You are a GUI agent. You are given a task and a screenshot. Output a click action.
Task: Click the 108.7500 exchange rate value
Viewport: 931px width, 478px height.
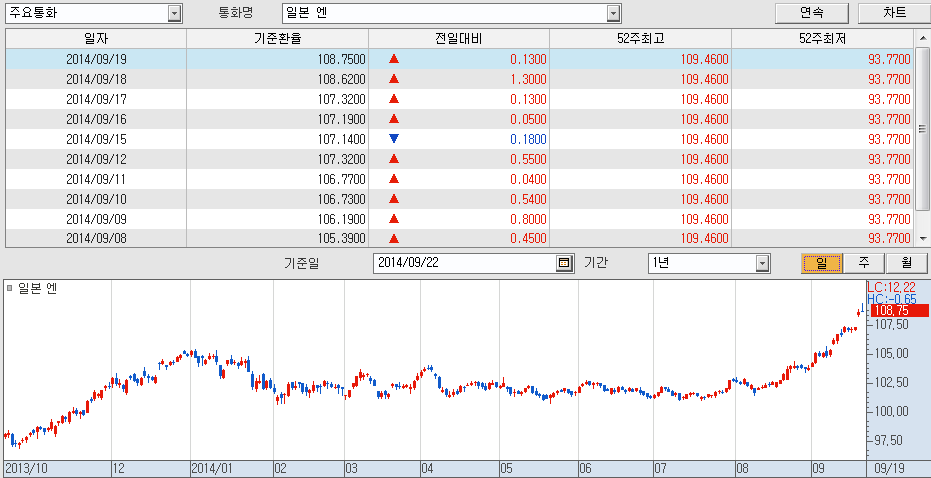[341, 59]
